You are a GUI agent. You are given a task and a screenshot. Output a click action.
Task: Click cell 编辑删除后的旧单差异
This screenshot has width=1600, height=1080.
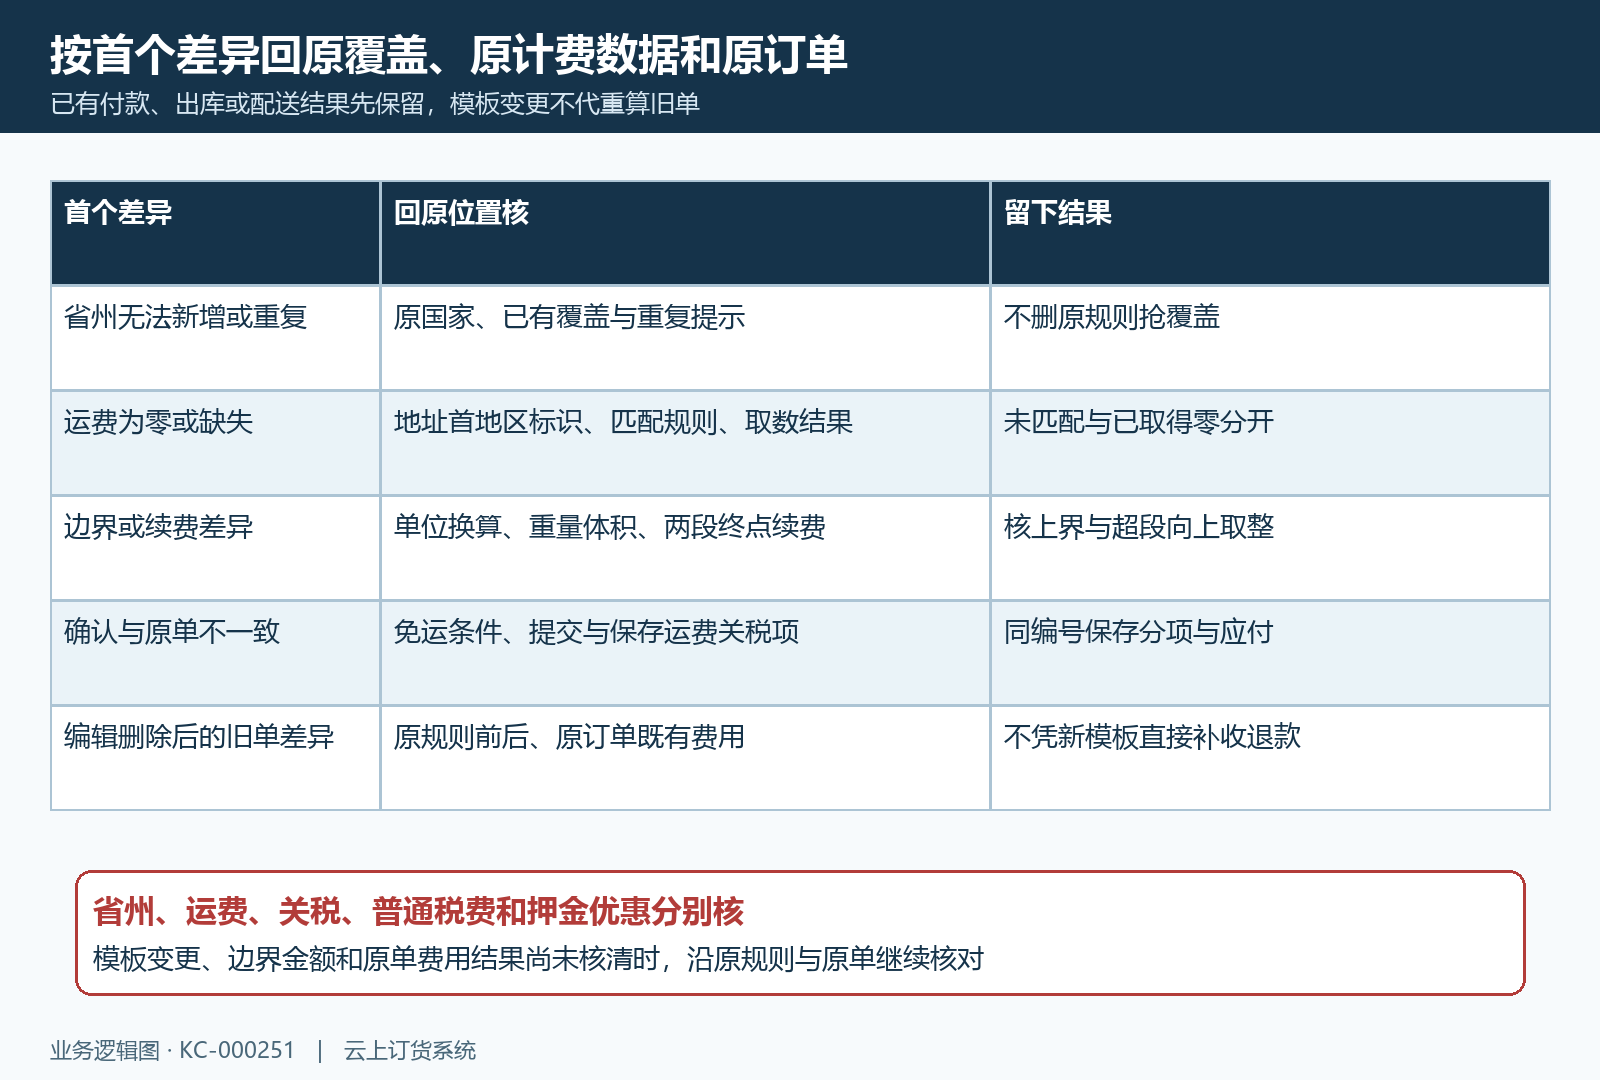tap(215, 758)
